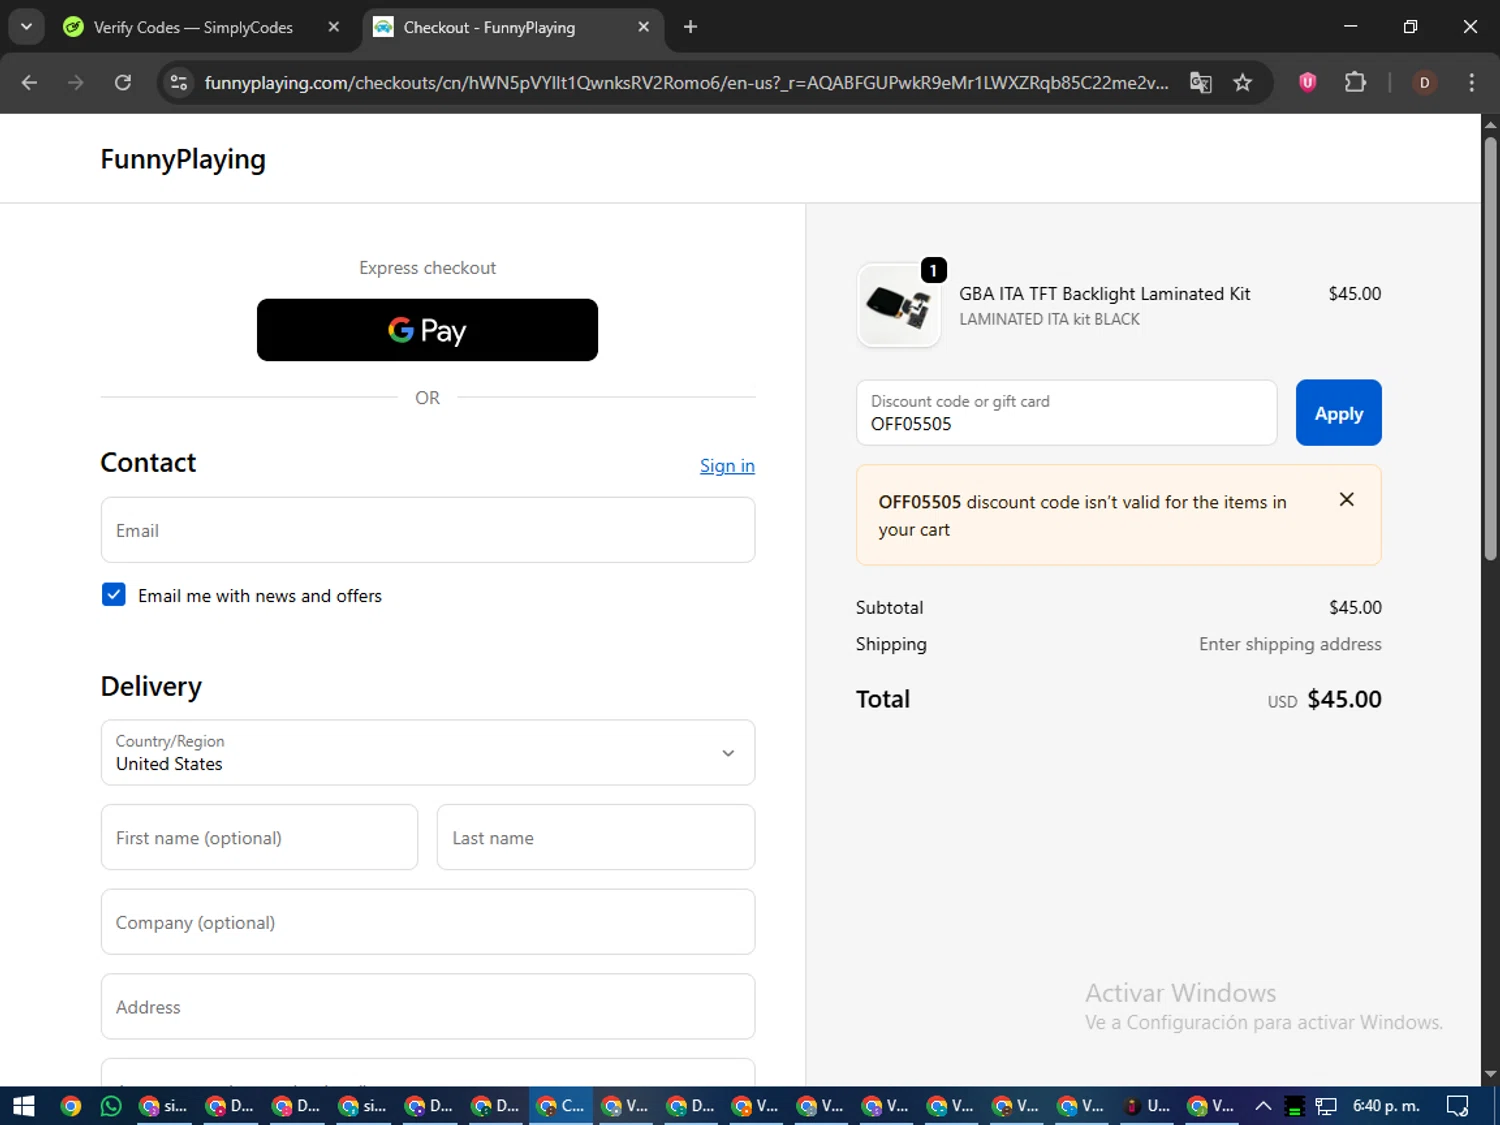Click the Sign in link

(x=727, y=466)
